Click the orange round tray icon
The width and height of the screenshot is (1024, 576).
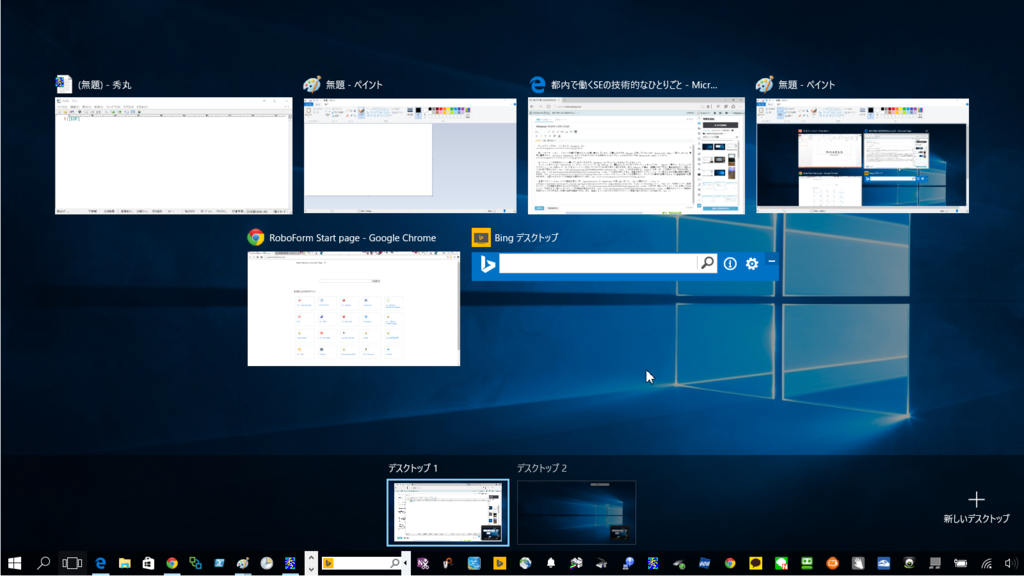832,563
